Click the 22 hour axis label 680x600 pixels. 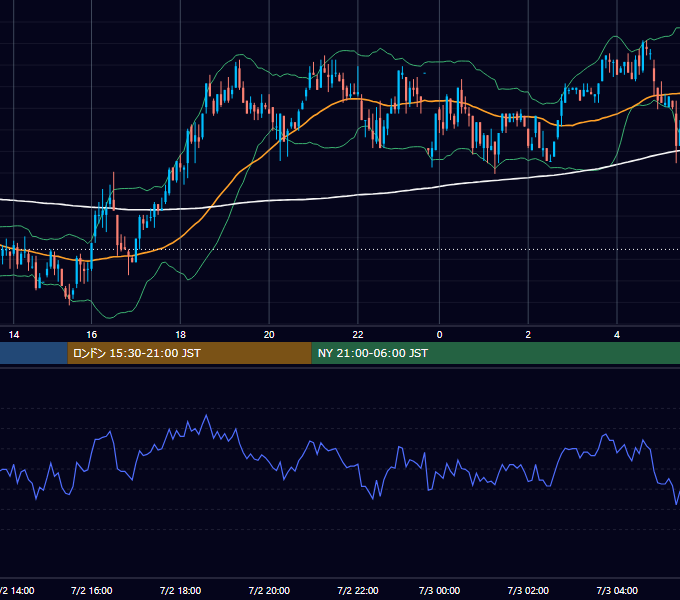pyautogui.click(x=358, y=335)
